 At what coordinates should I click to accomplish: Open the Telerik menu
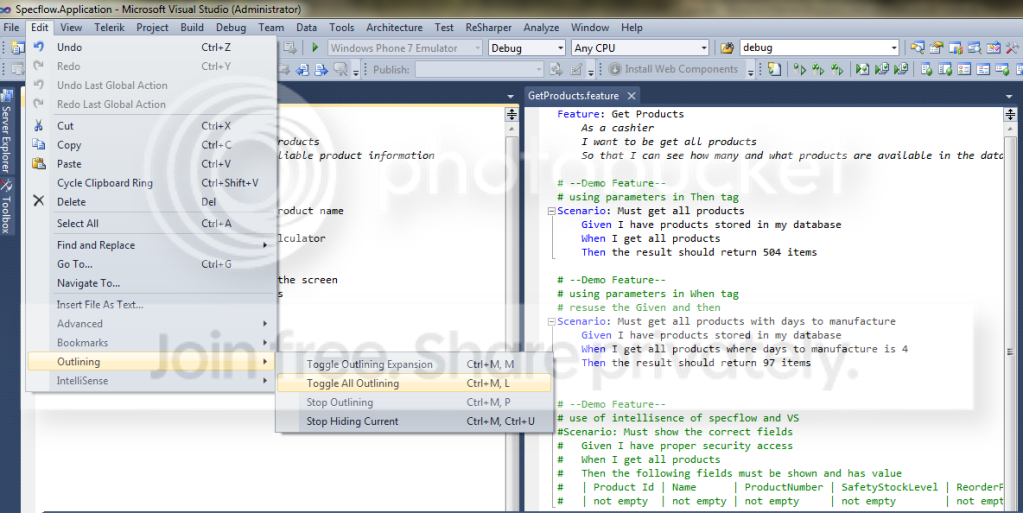click(x=109, y=27)
